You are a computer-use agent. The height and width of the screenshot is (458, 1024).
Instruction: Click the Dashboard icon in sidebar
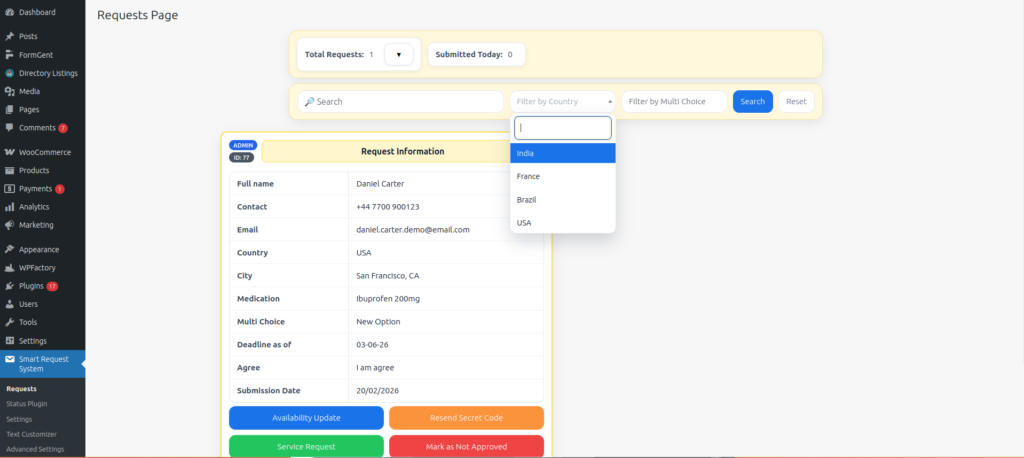(9, 12)
